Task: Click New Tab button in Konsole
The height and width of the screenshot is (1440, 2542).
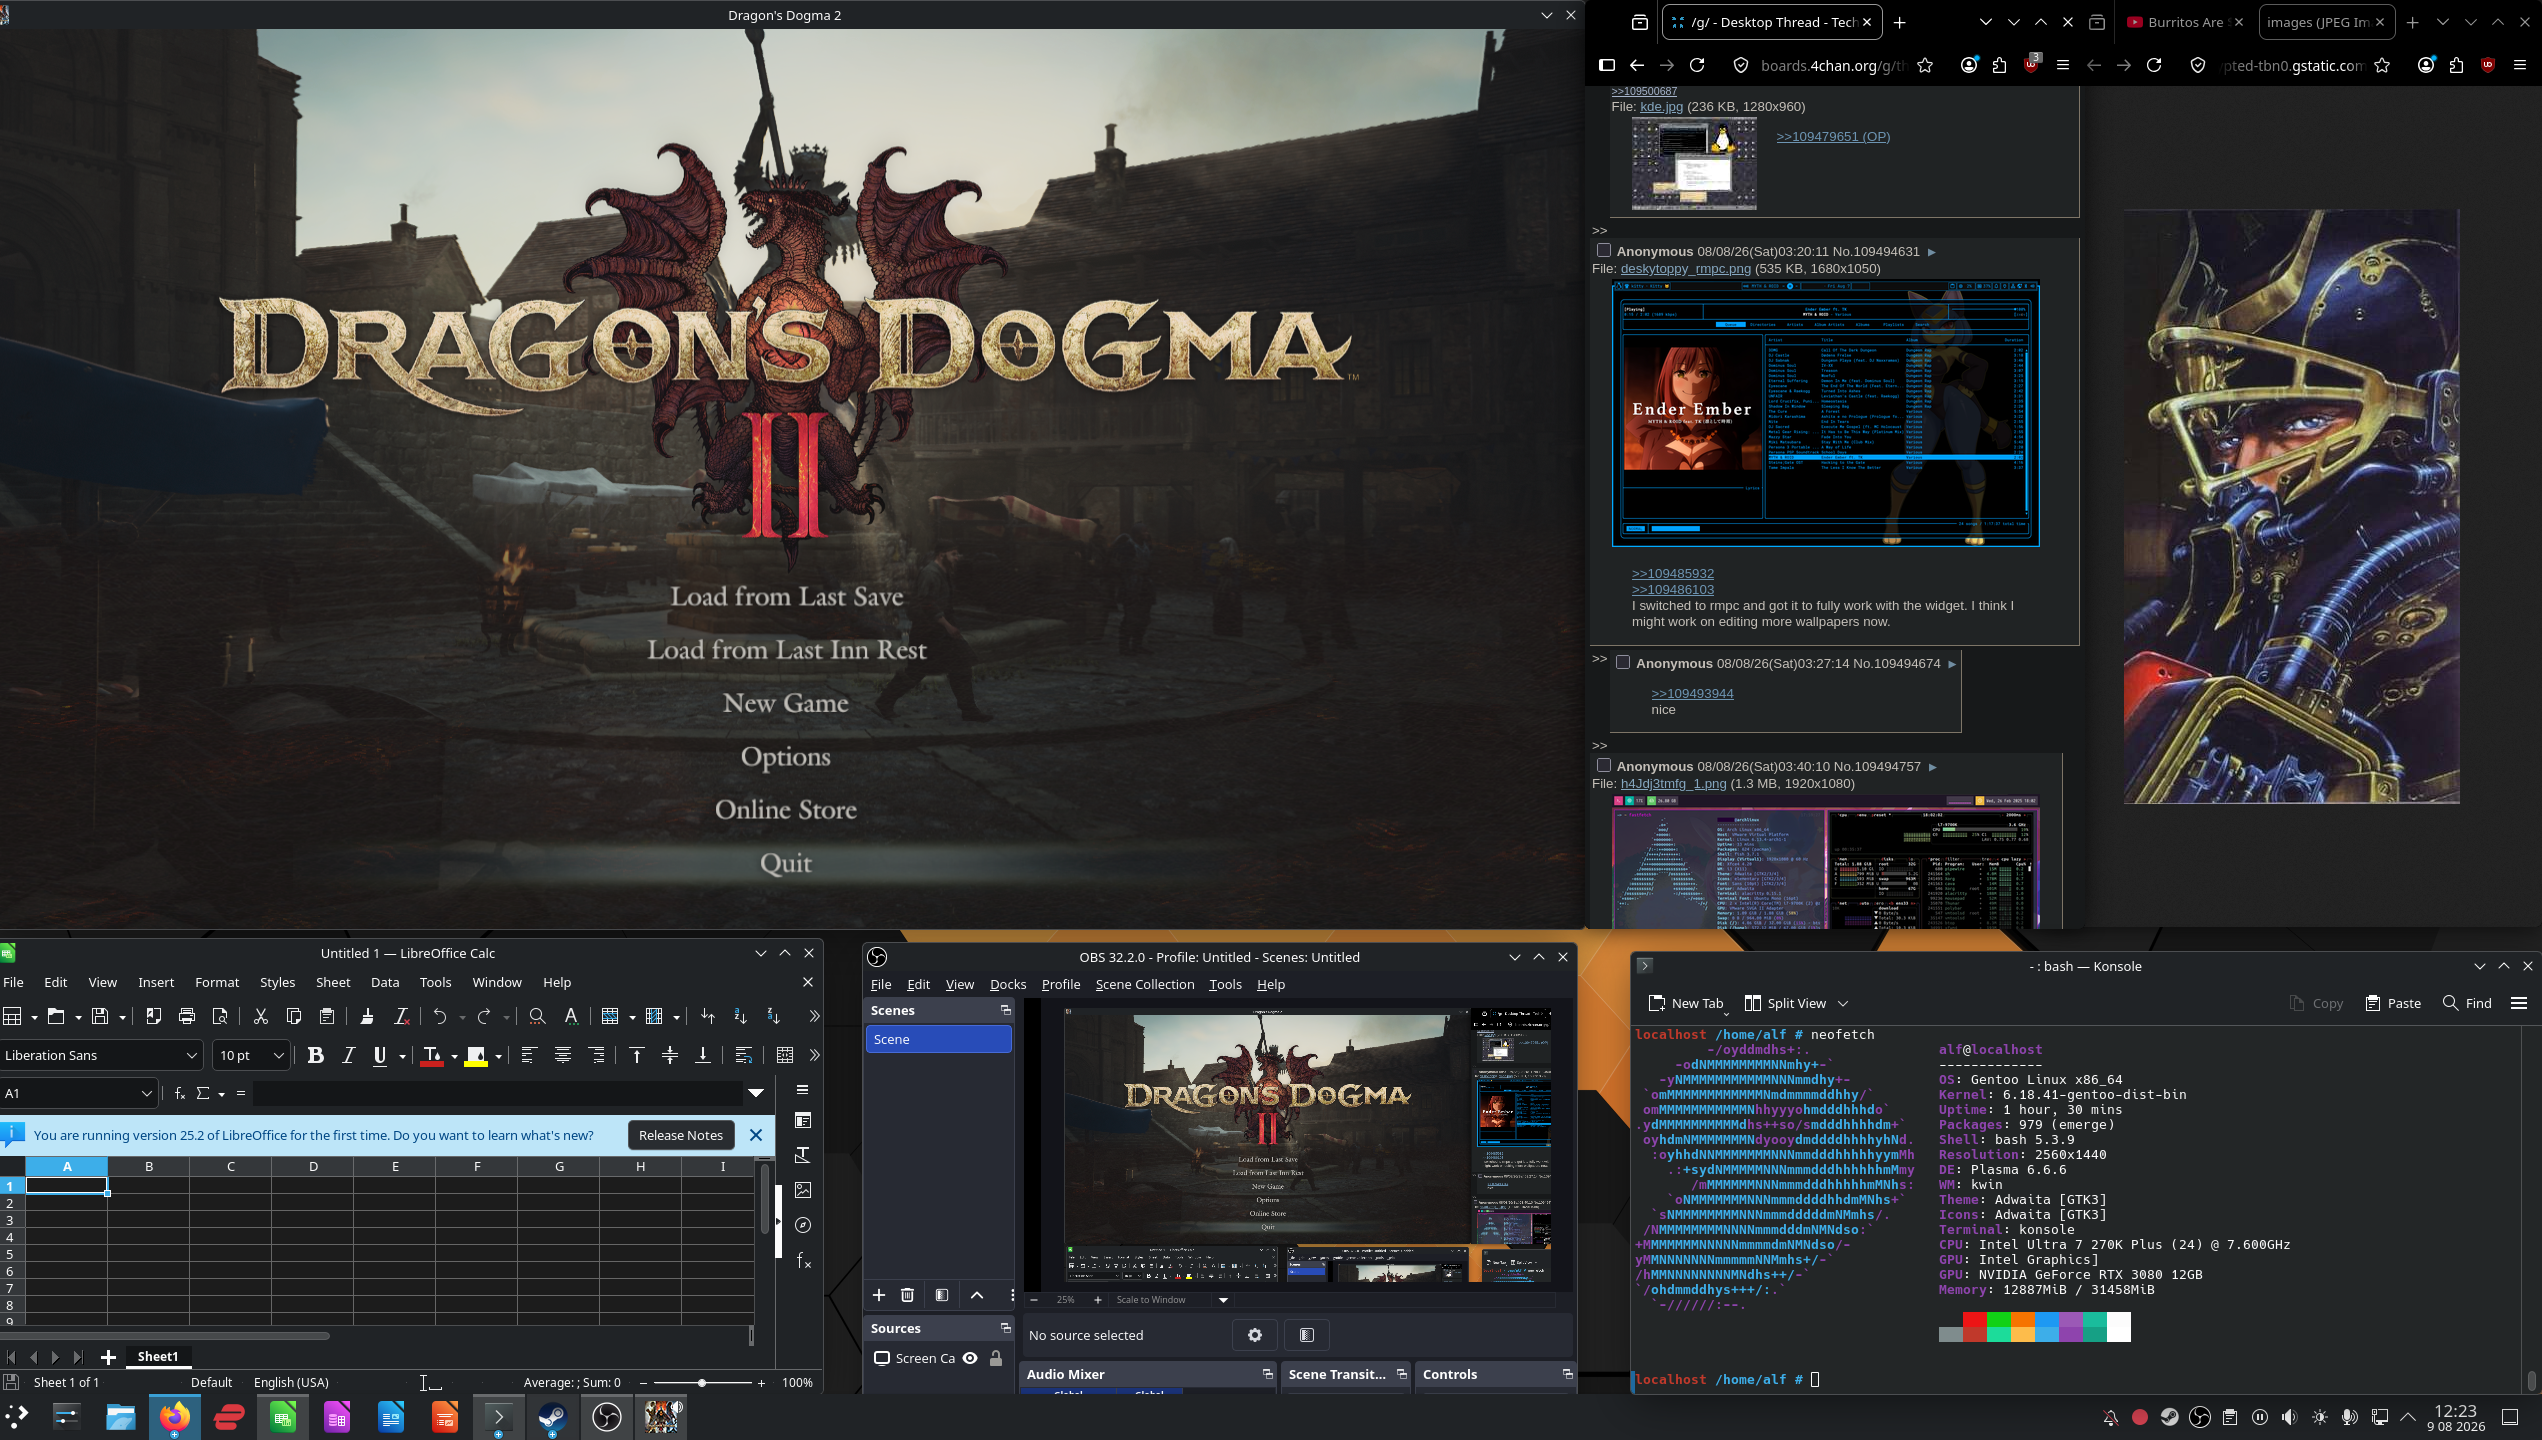Action: [1686, 1003]
